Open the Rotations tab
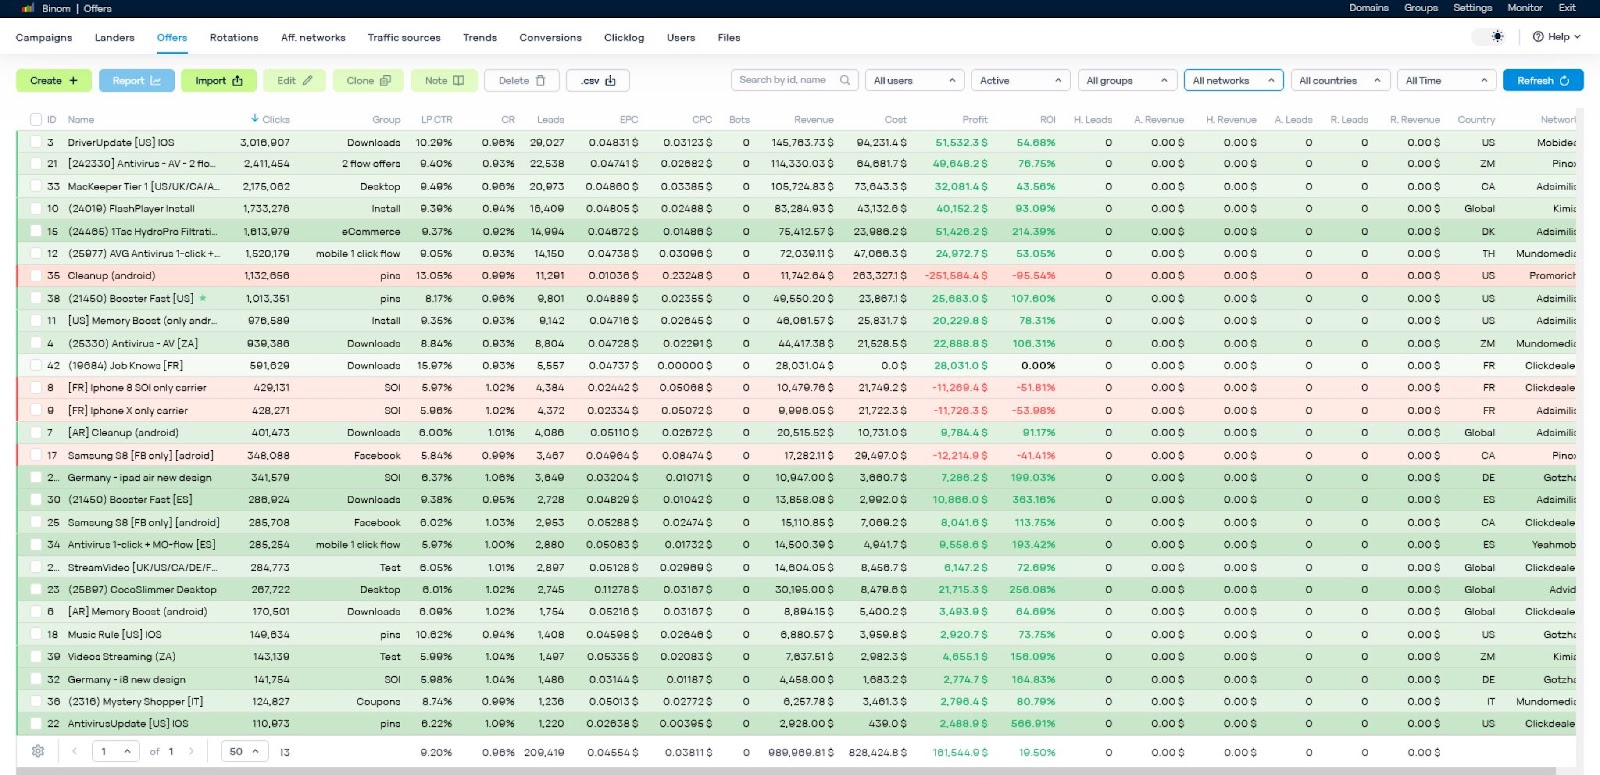 (234, 38)
